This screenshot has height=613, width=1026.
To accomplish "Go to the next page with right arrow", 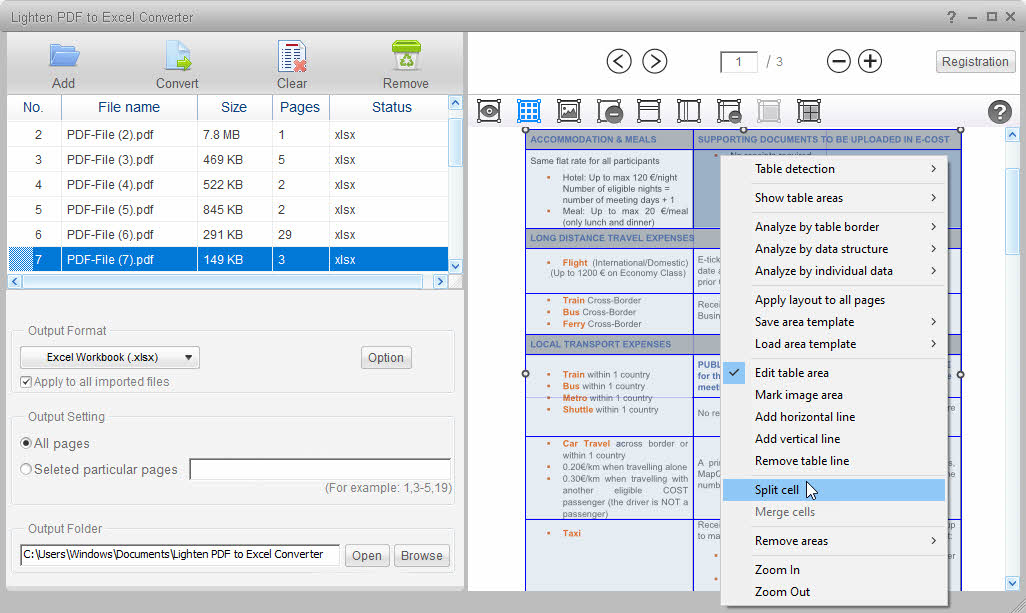I will coord(654,61).
